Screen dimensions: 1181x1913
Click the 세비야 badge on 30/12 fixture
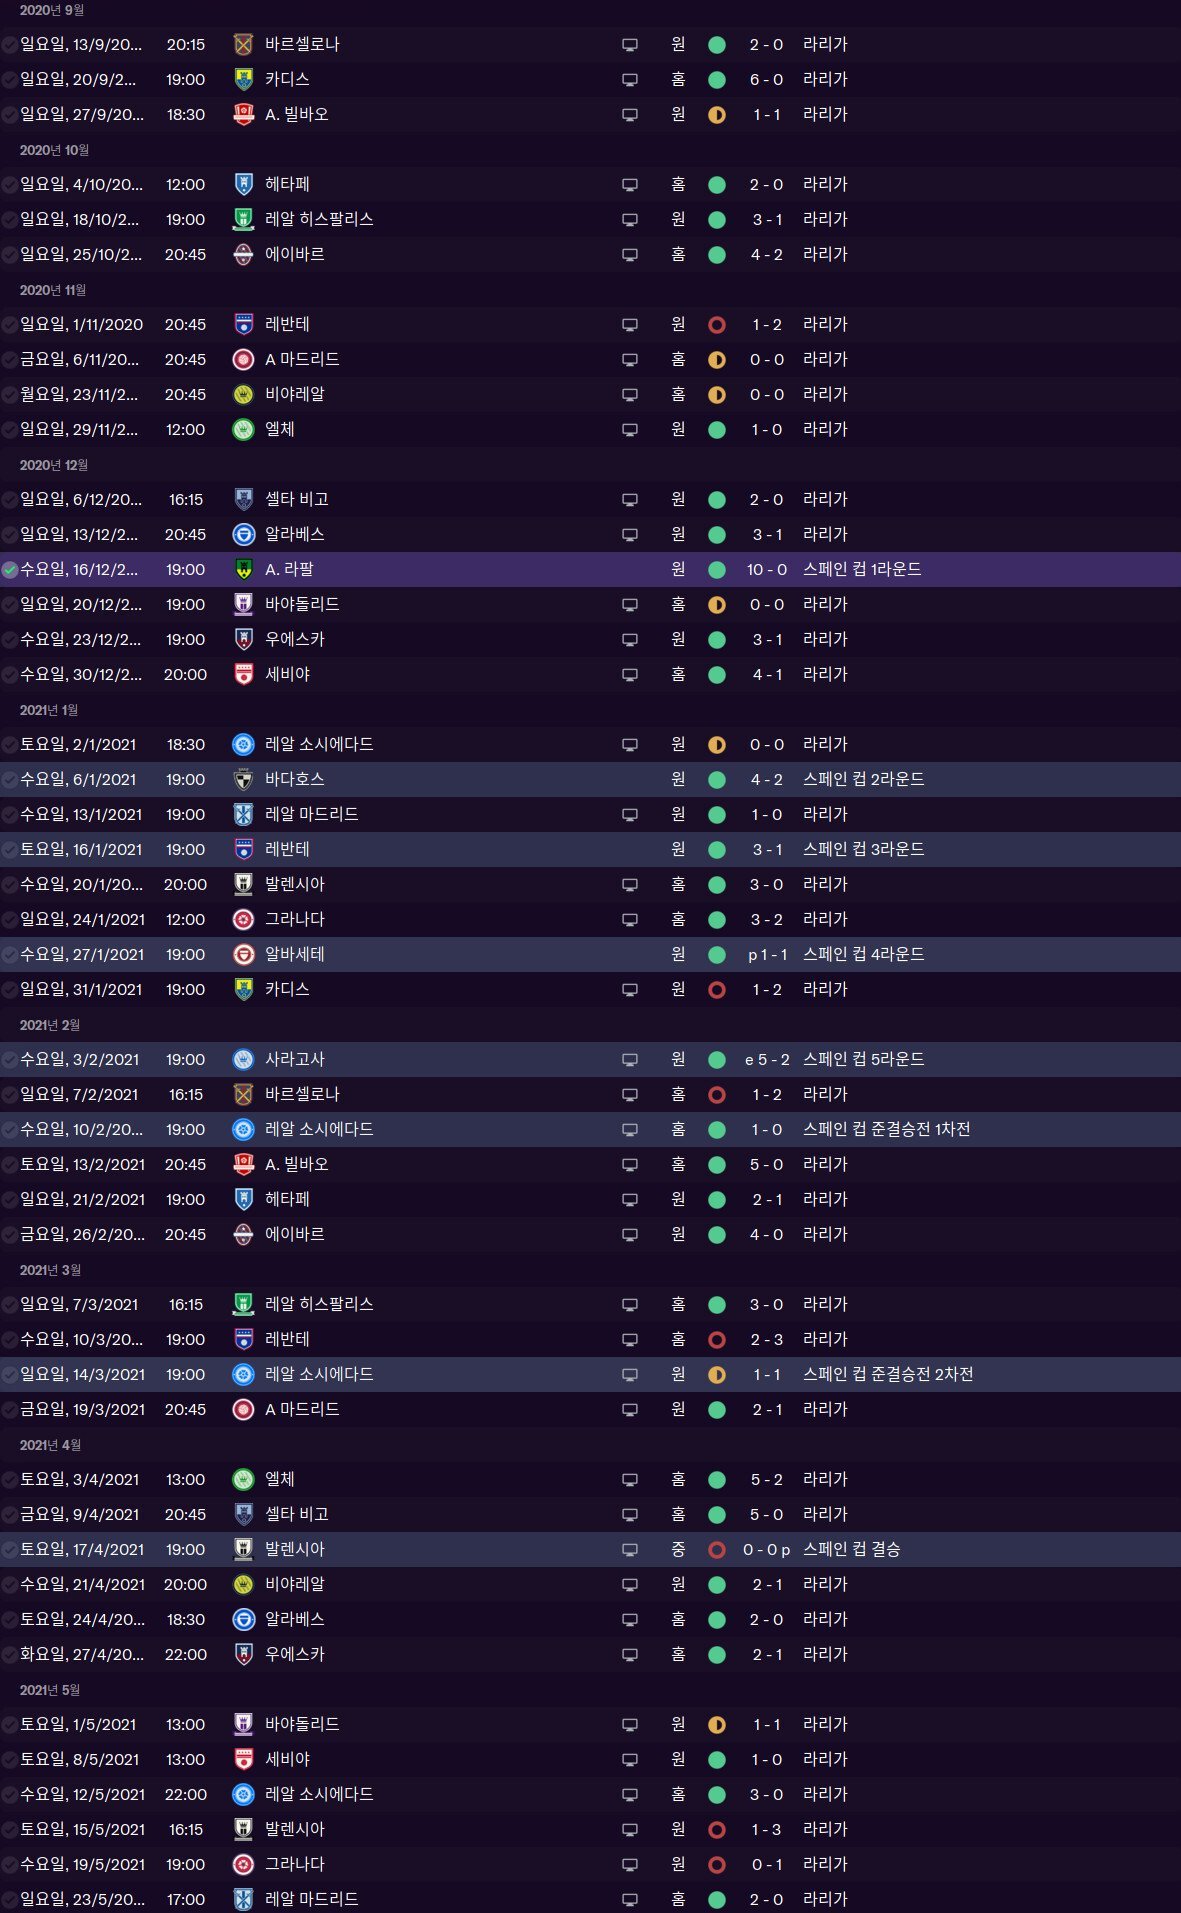coord(243,675)
